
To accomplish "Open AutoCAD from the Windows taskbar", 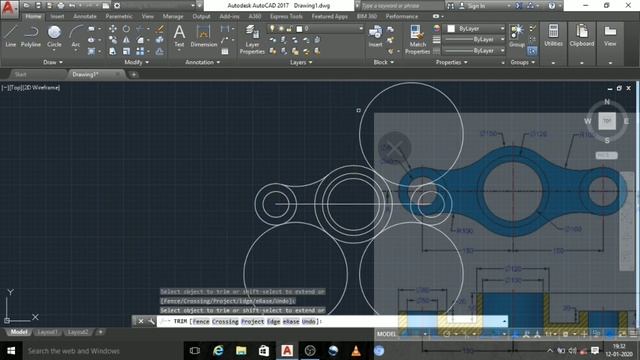I will click(287, 351).
